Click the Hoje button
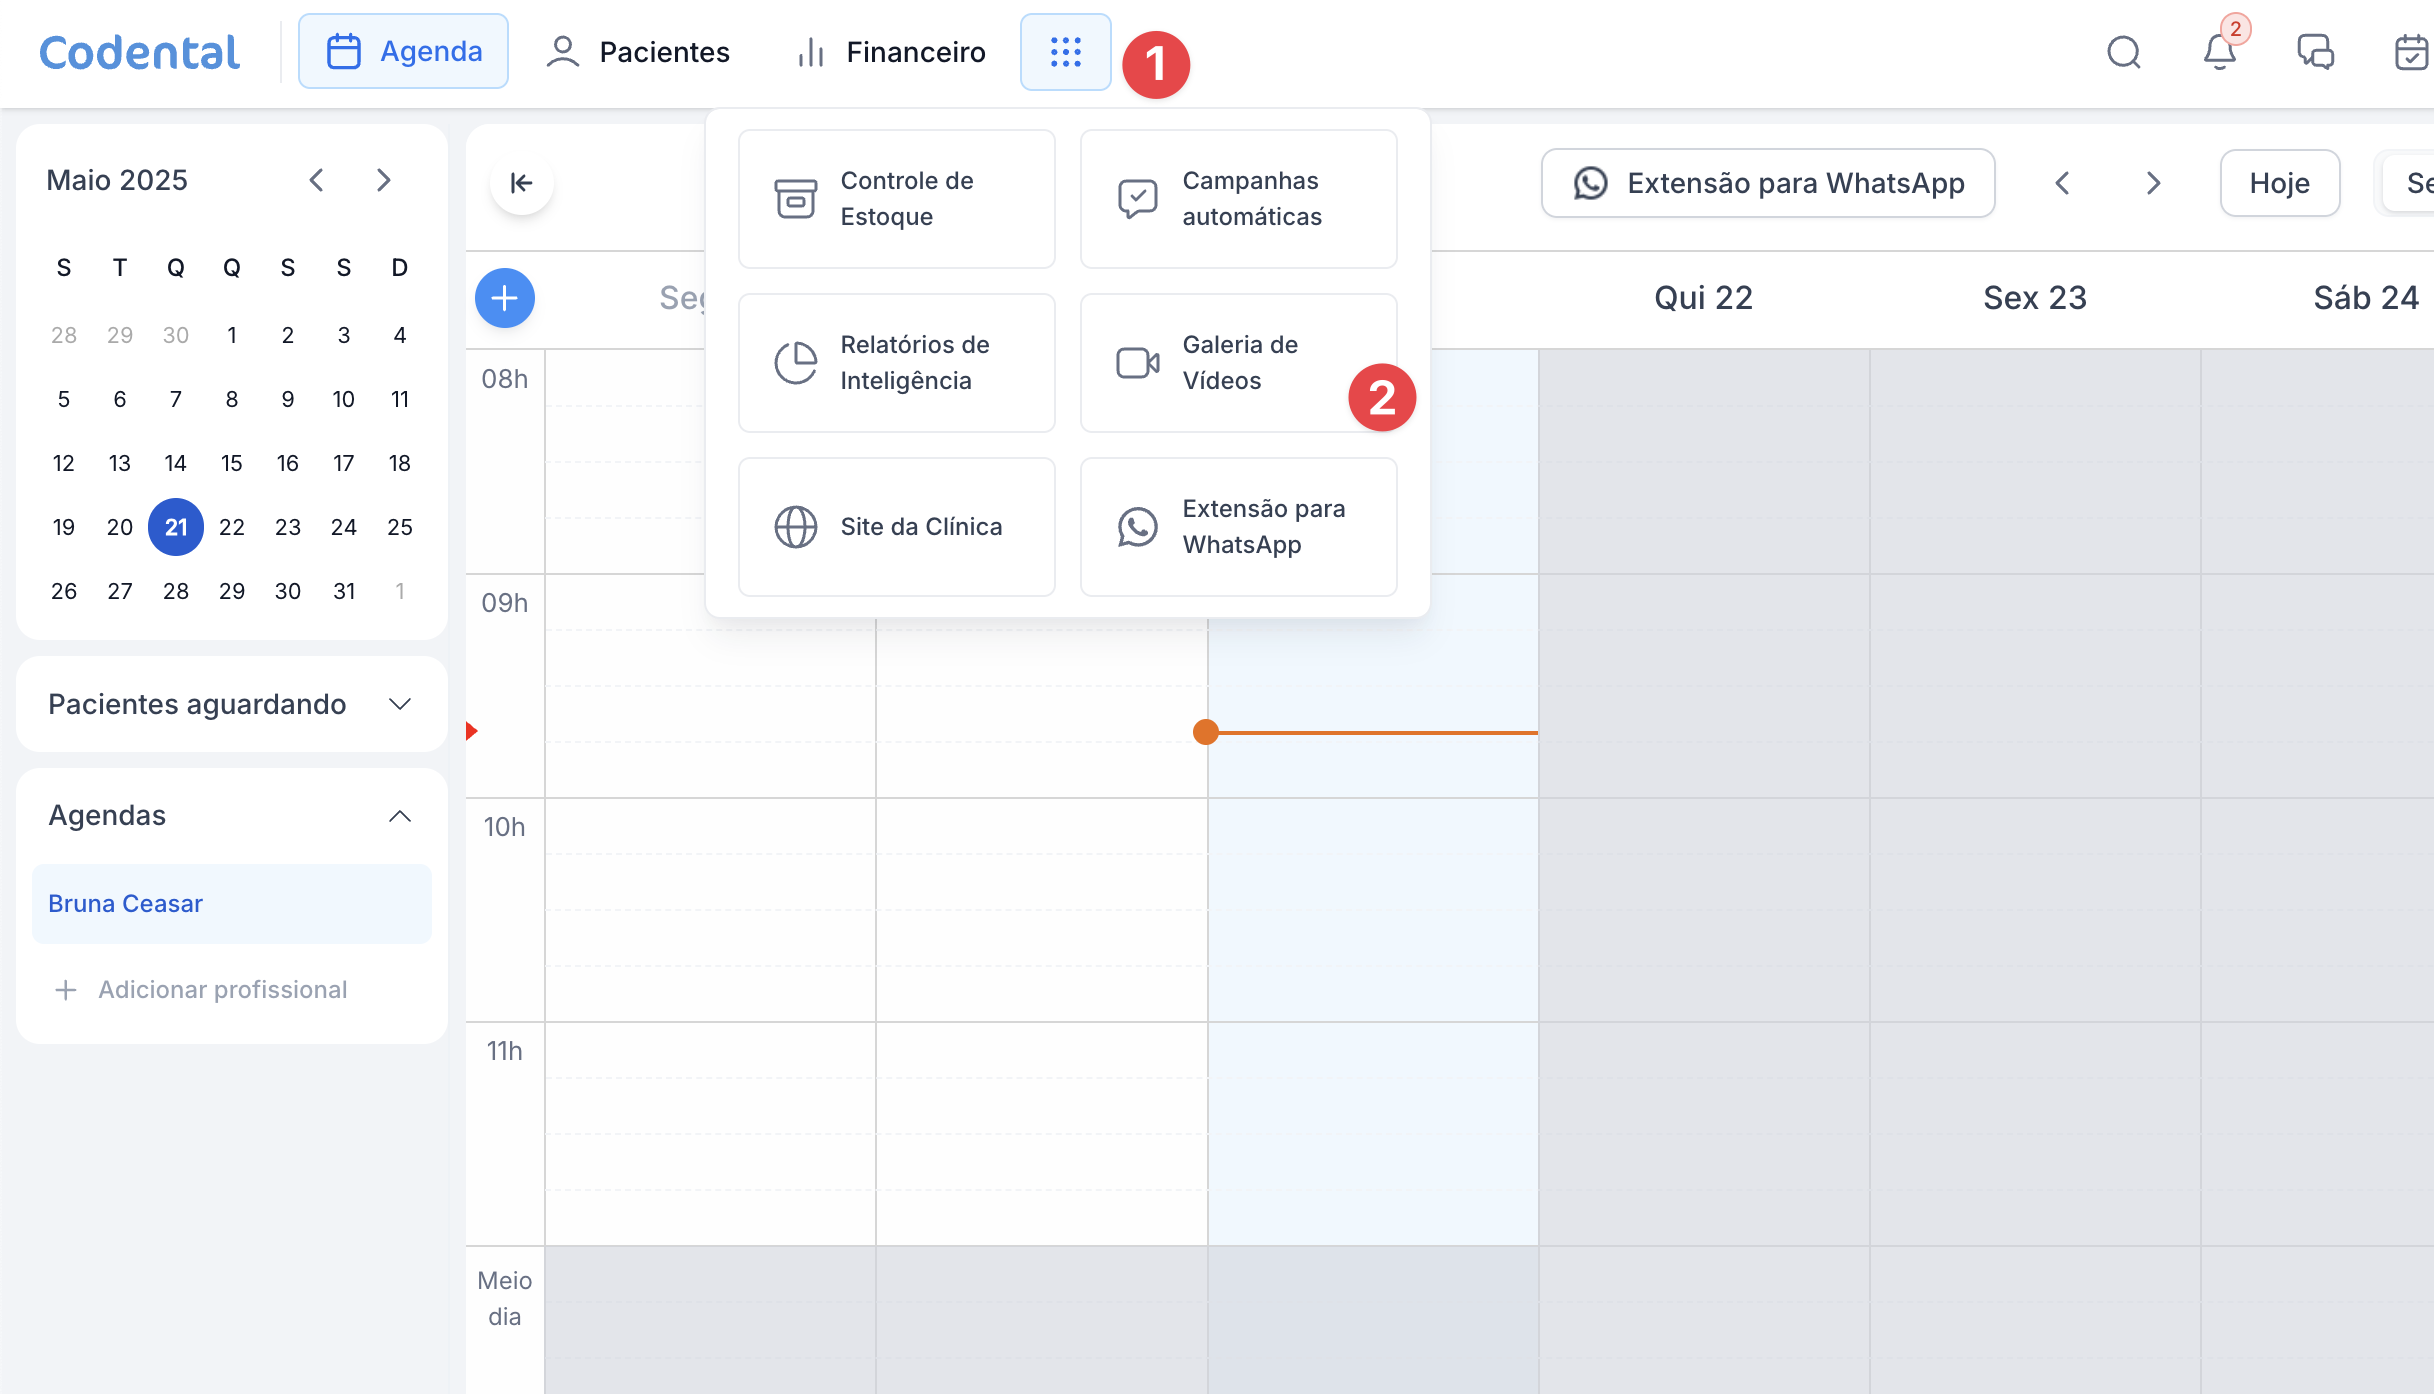 [2279, 183]
